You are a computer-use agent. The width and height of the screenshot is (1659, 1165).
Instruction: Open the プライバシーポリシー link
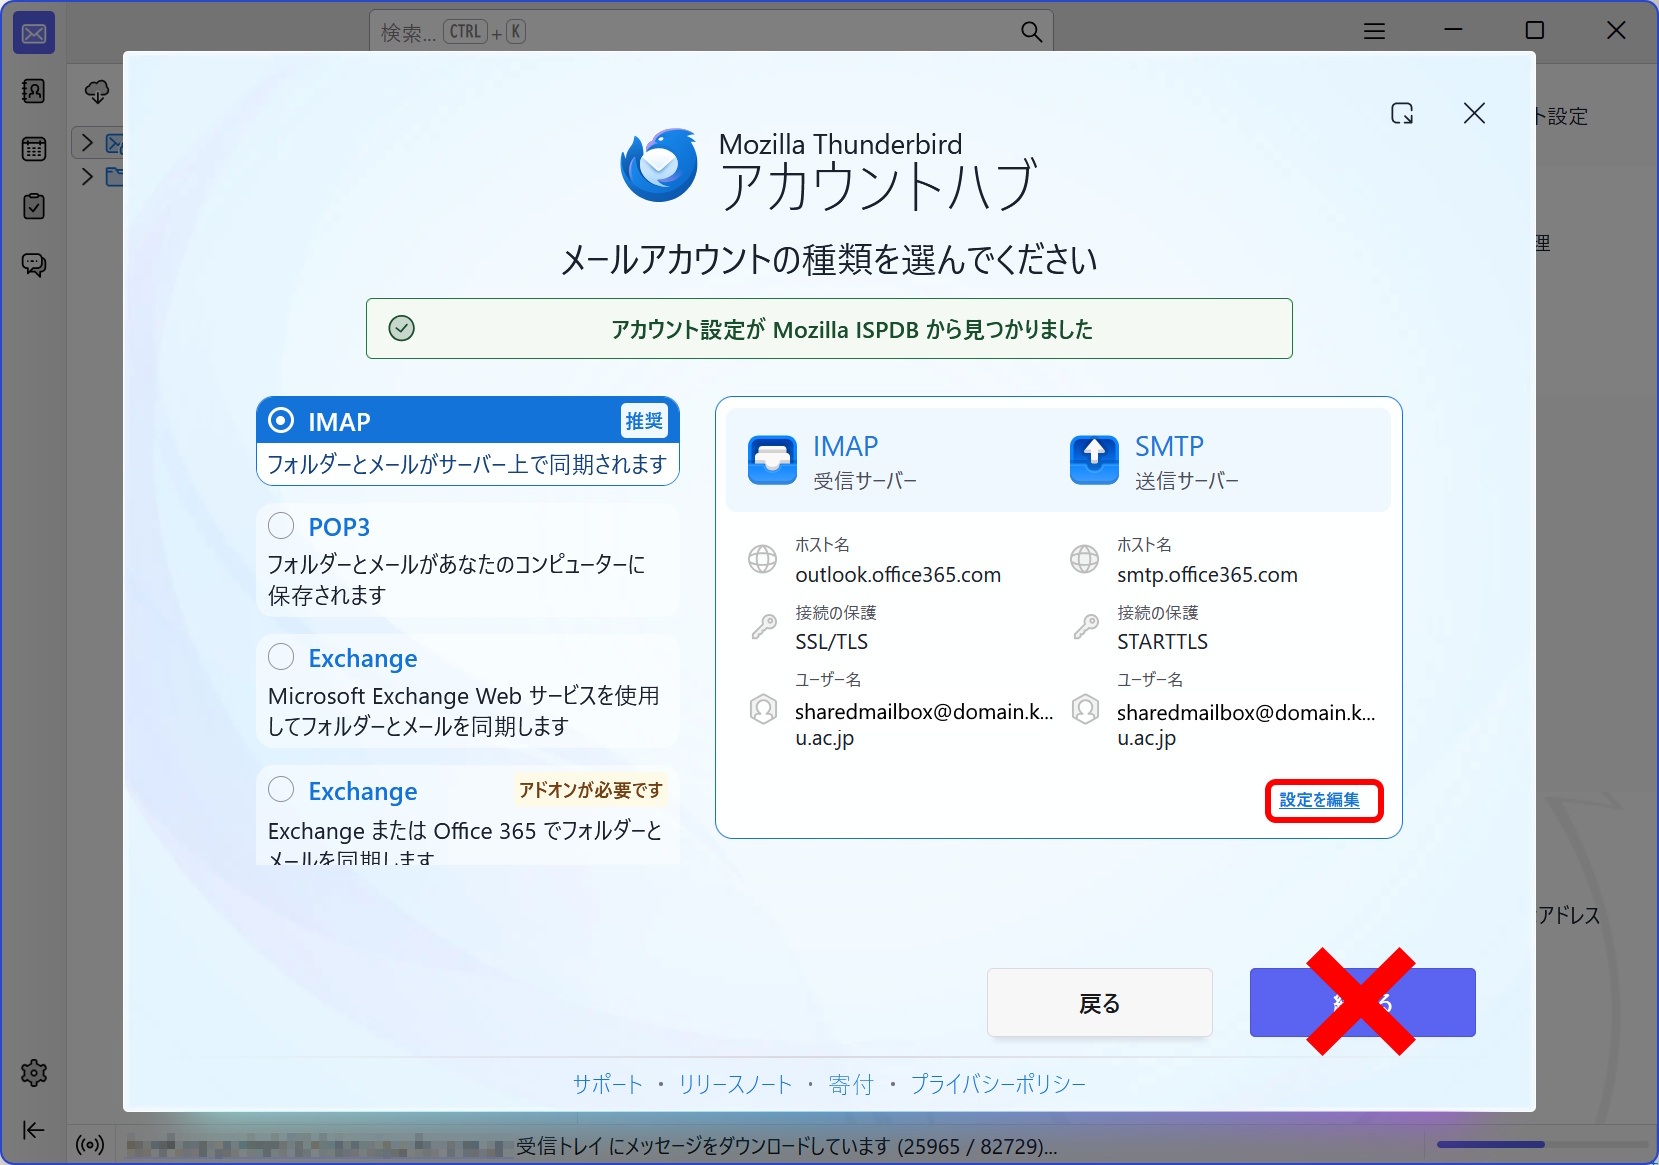click(x=998, y=1084)
